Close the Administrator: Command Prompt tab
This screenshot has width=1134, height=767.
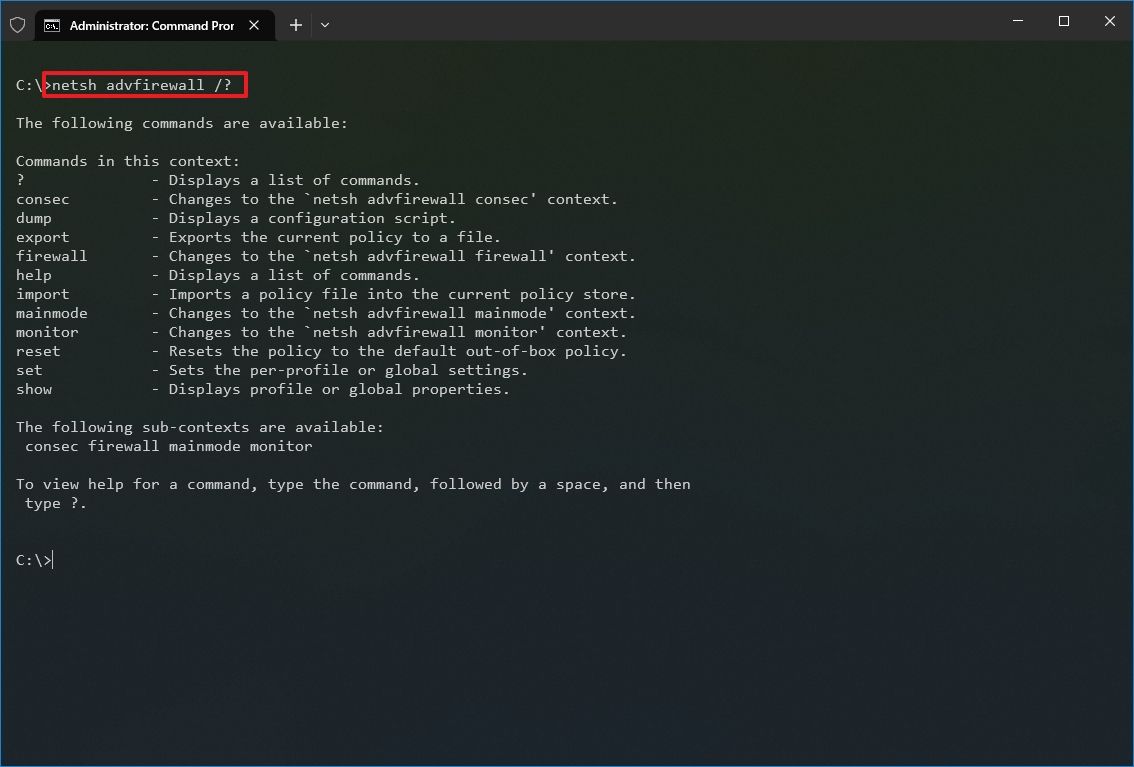tap(253, 25)
